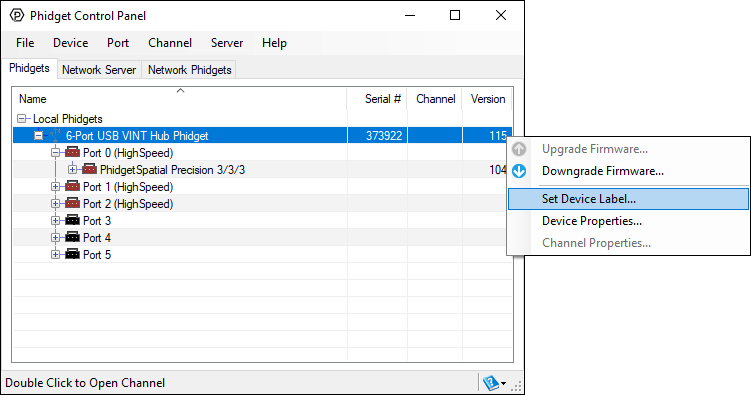The height and width of the screenshot is (395, 751).
Task: Click the Phidget logo icon in title bar
Action: click(17, 15)
